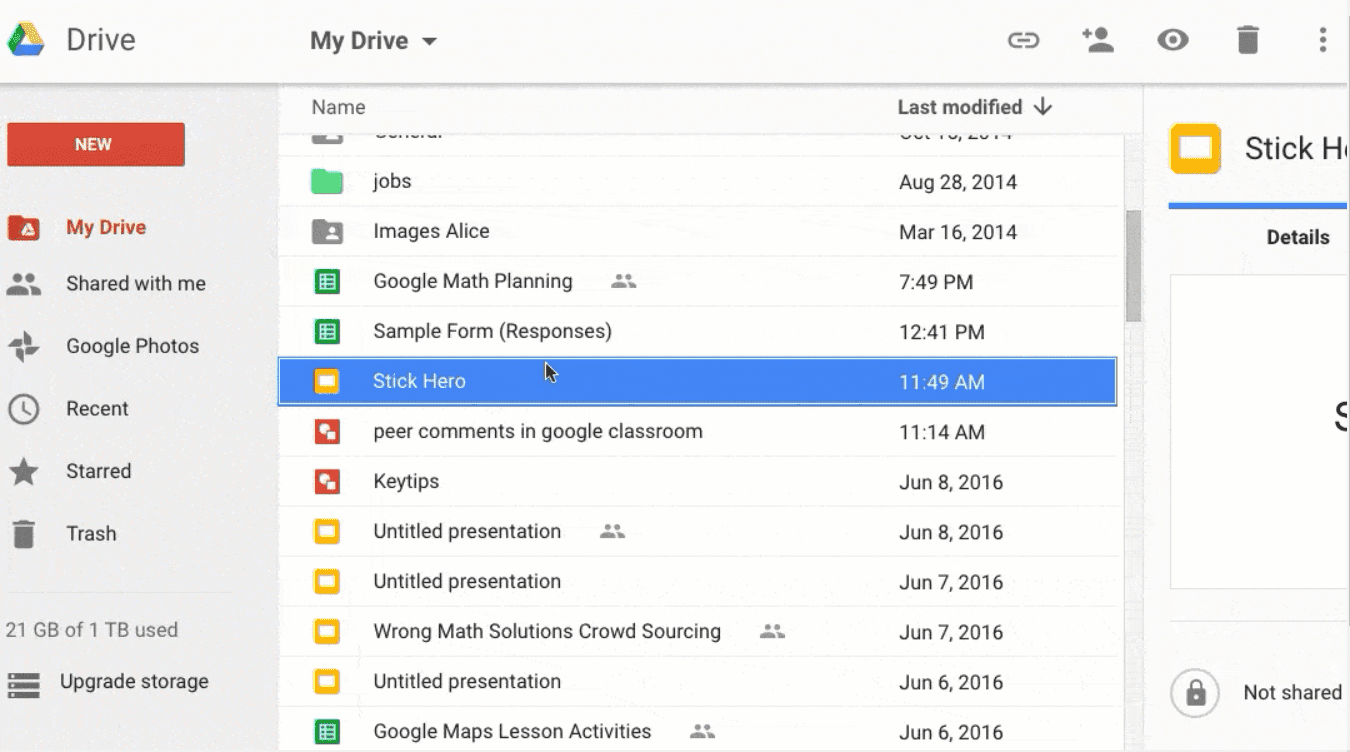
Task: Sort by Name column header
Action: (x=338, y=107)
